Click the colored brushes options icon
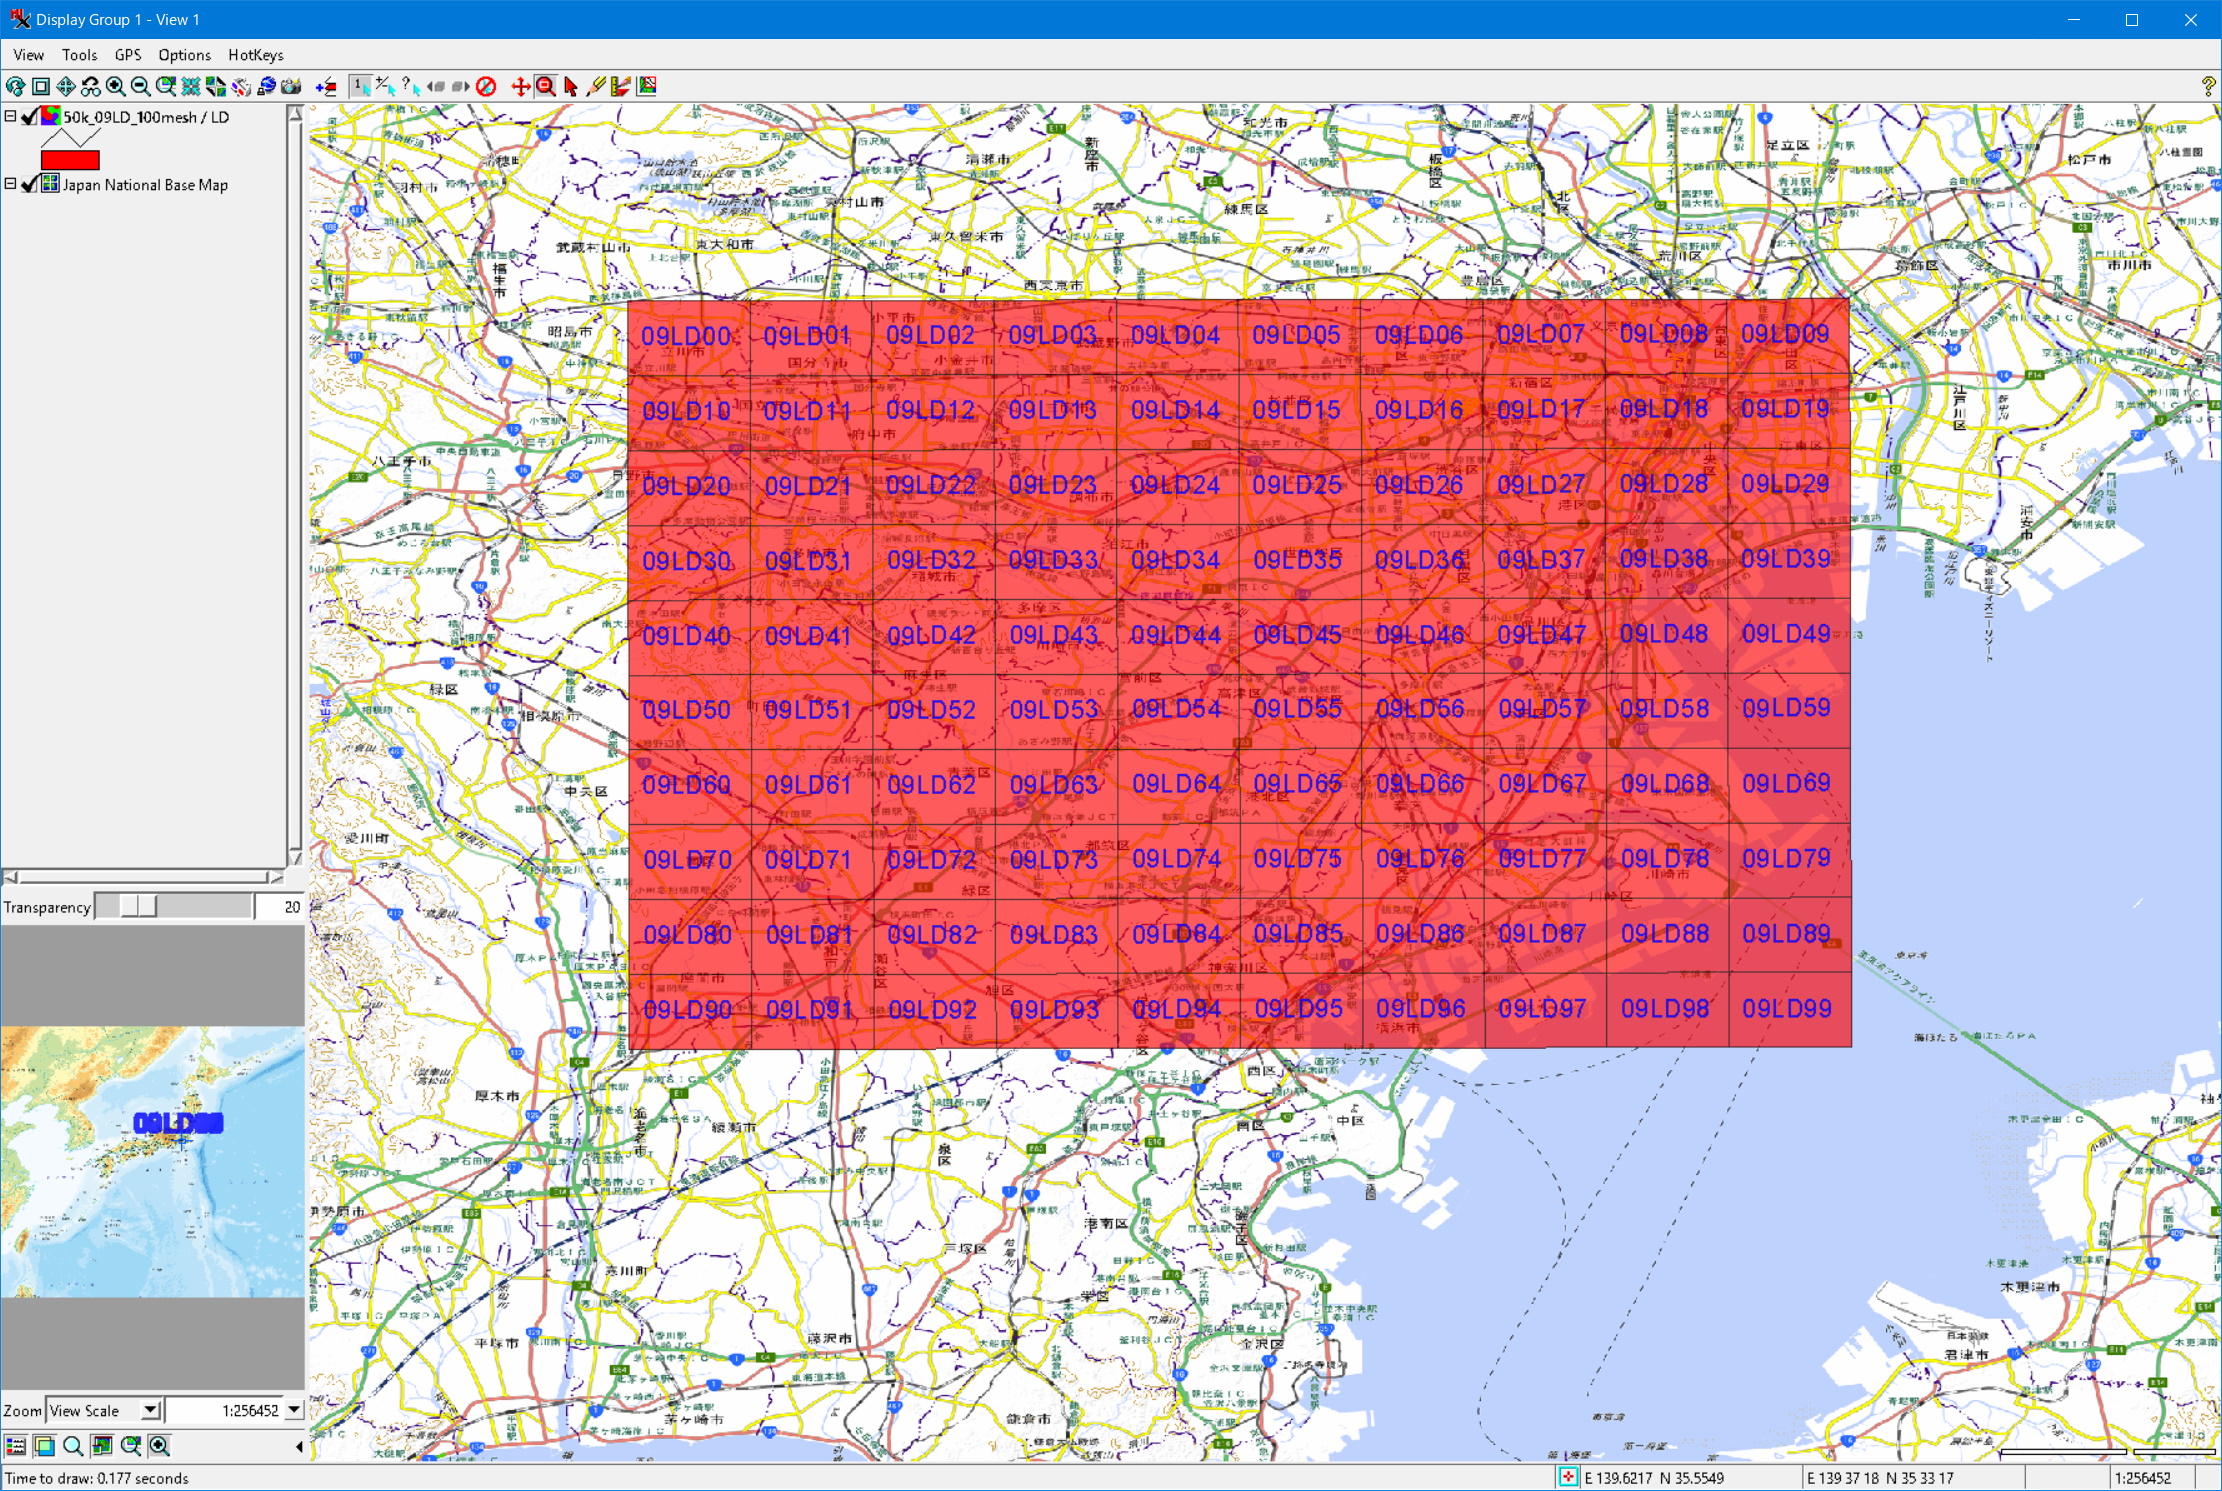The height and width of the screenshot is (1491, 2222). (241, 87)
